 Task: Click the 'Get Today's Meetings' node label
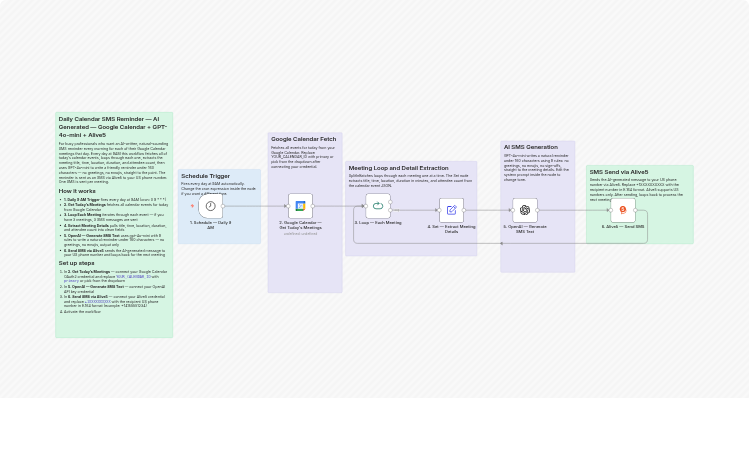pyautogui.click(x=300, y=228)
